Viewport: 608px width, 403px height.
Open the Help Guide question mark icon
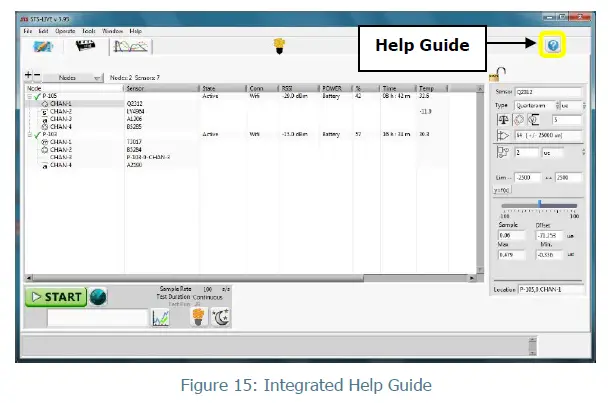pyautogui.click(x=553, y=45)
